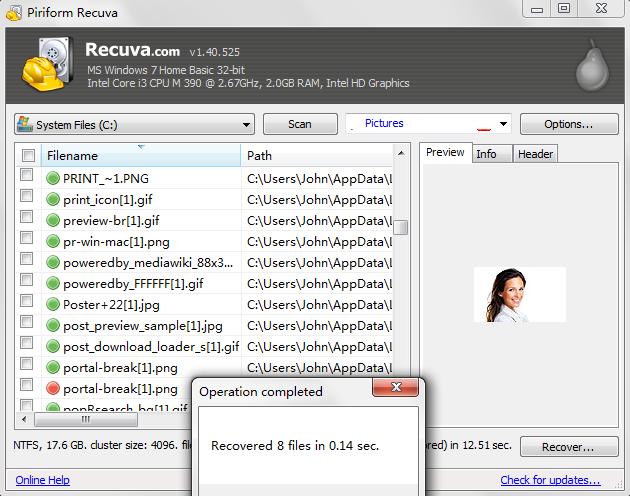
Task: Click the Recuva hard-hat drive logo
Action: click(47, 64)
